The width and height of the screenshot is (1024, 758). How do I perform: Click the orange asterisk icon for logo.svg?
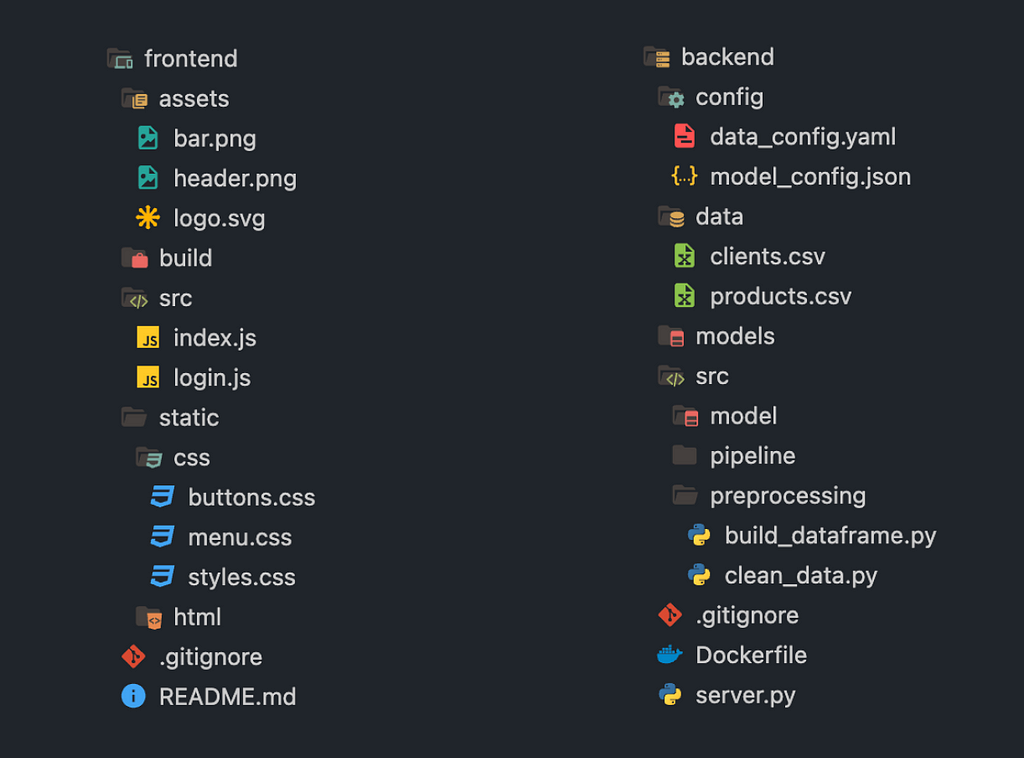coord(148,217)
